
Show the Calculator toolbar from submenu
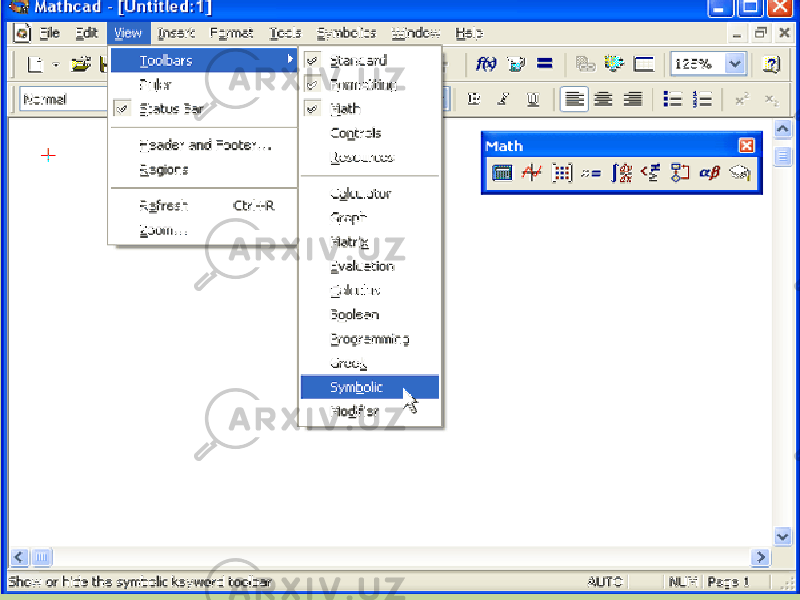370,193
